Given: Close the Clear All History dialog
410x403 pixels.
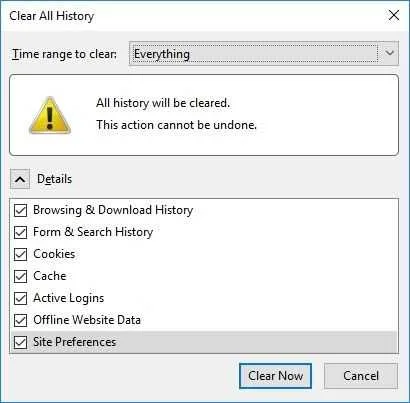Looking at the screenshot, I should [x=394, y=15].
